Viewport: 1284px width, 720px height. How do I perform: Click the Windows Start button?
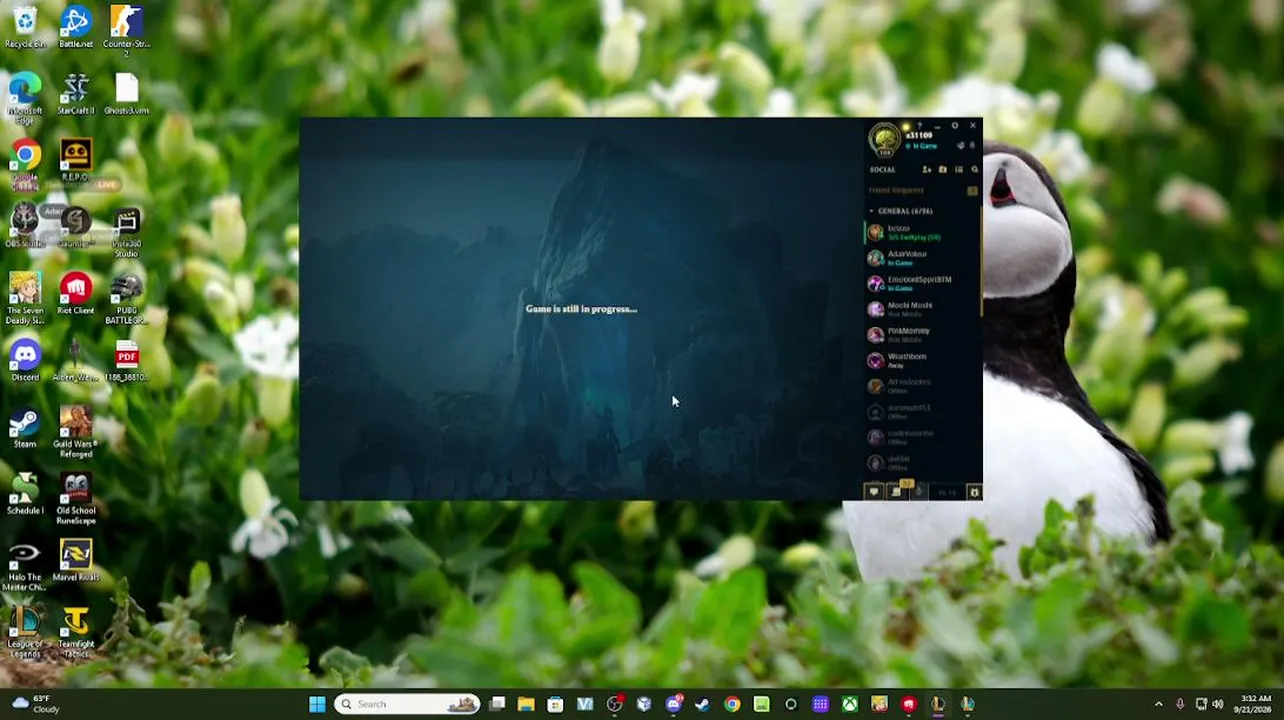(x=317, y=704)
